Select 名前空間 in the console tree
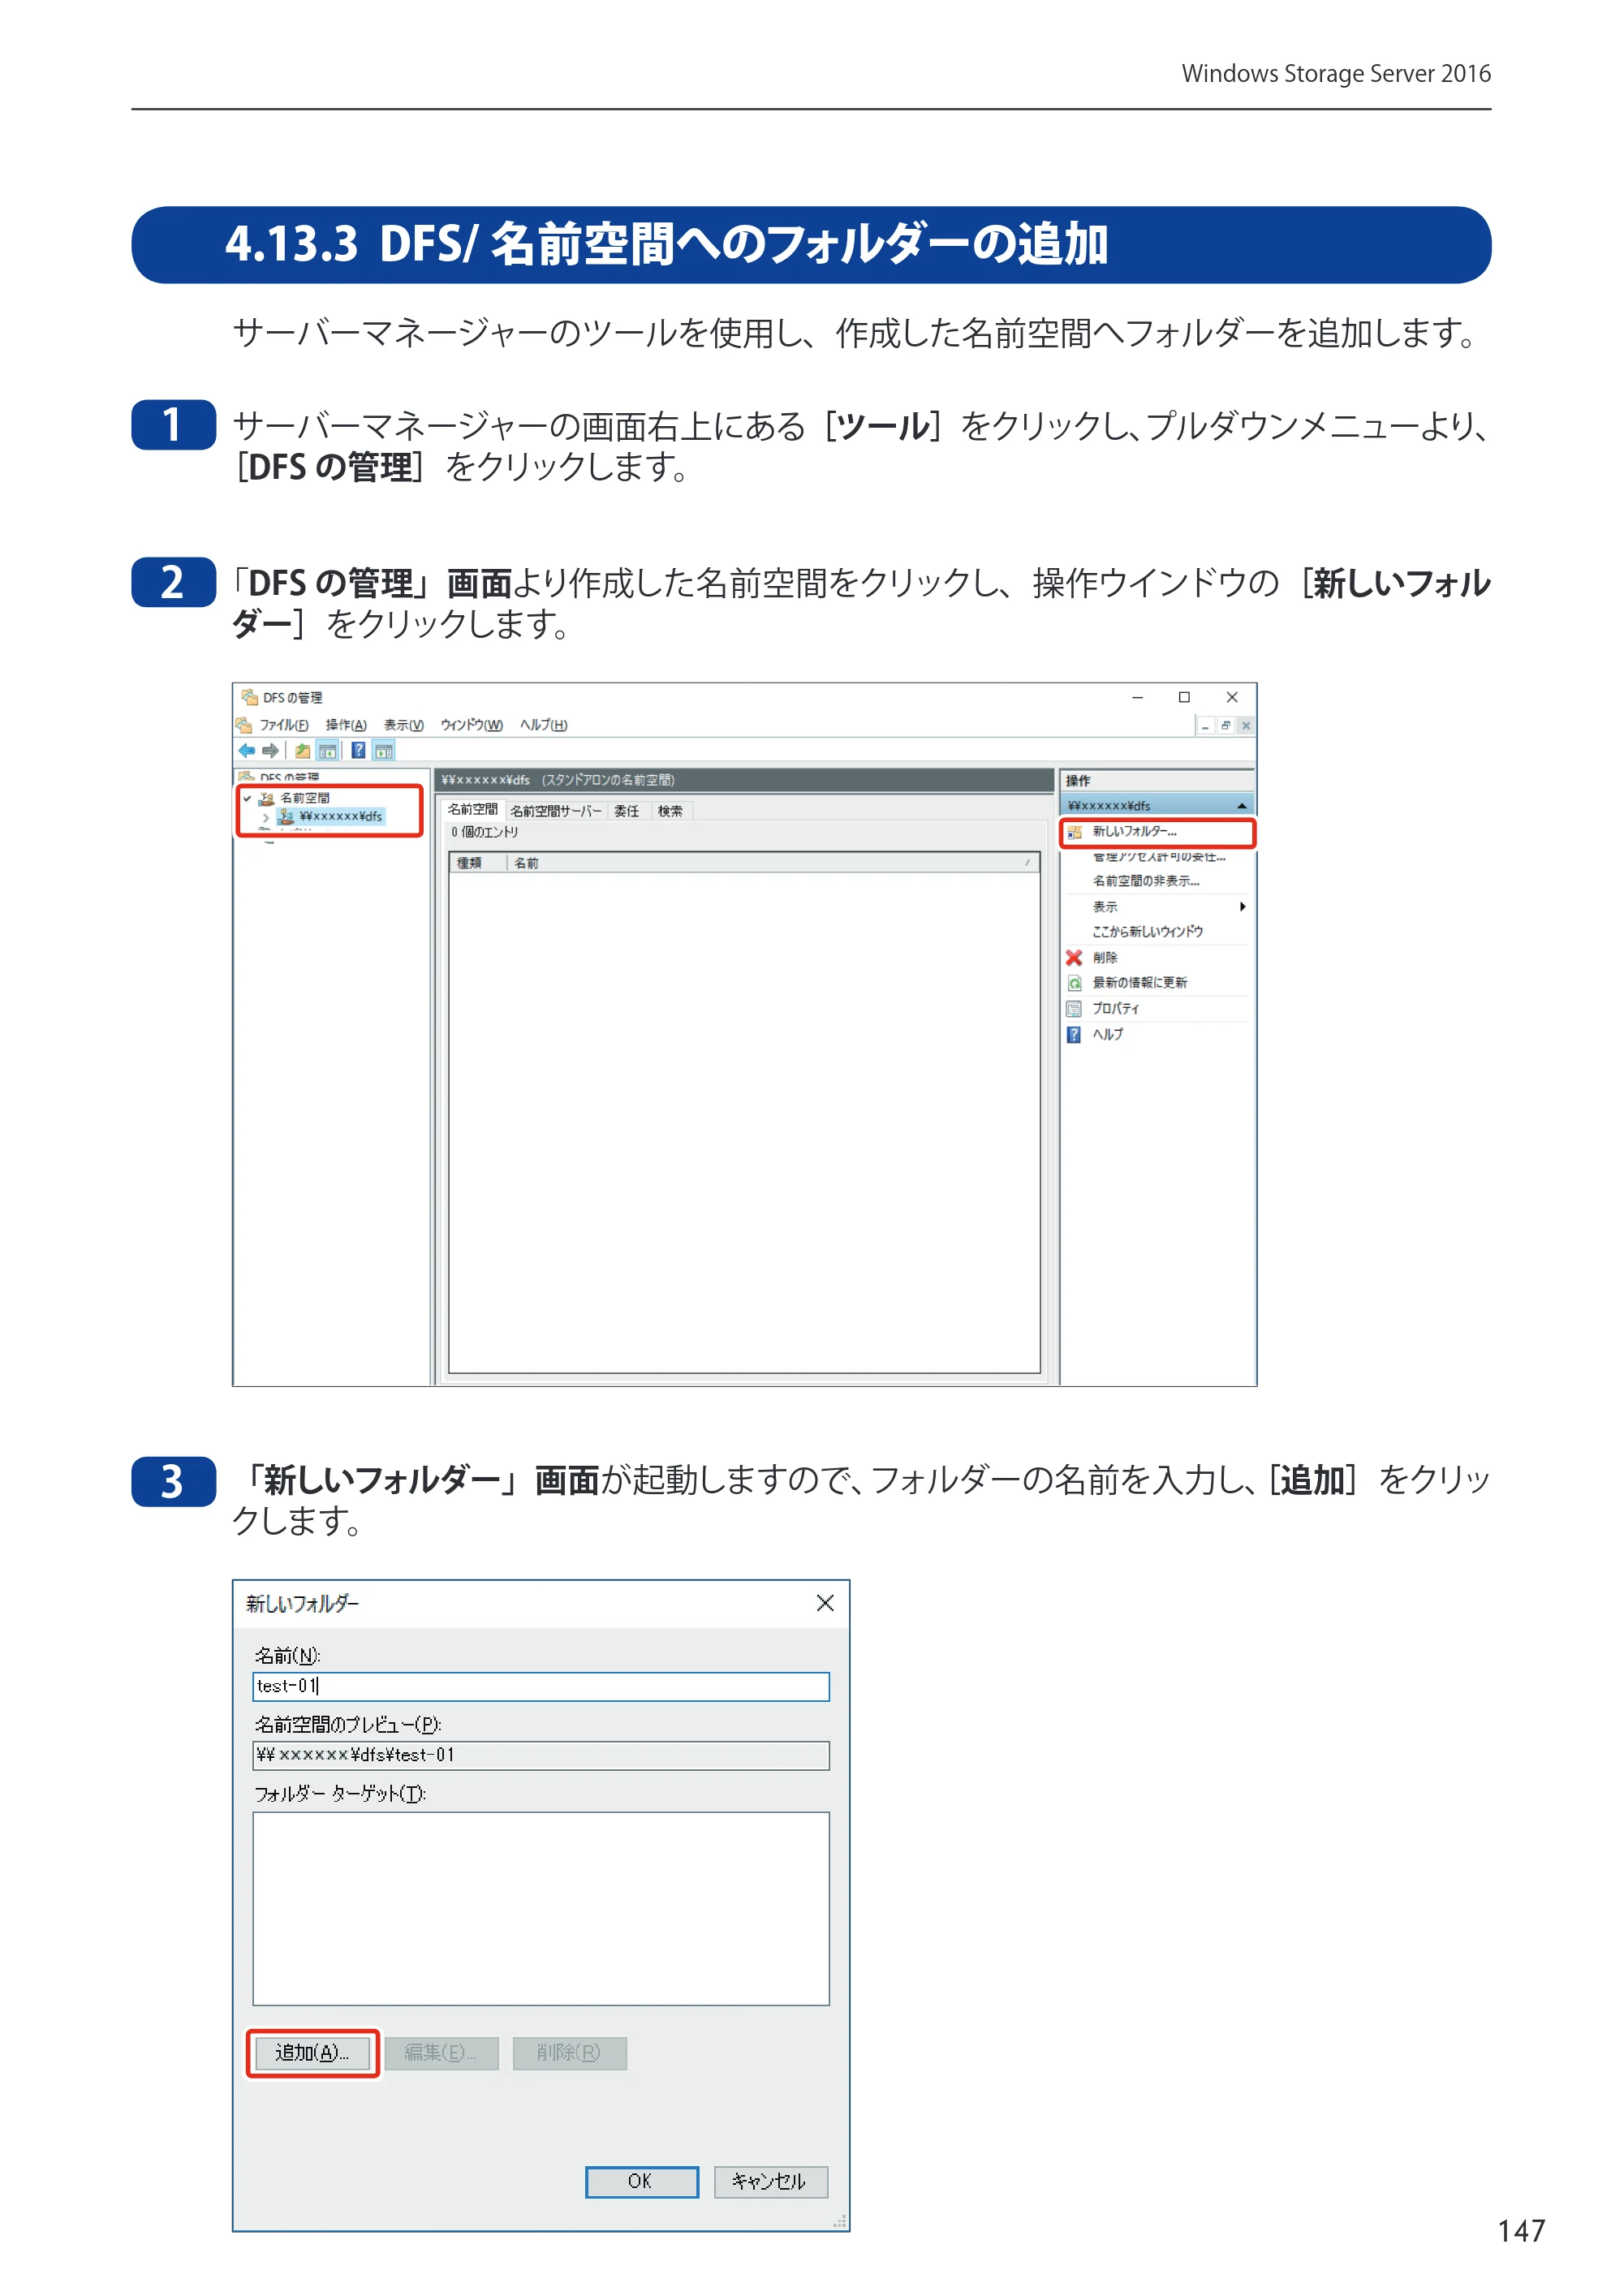This screenshot has width=1624, height=2296. [305, 798]
